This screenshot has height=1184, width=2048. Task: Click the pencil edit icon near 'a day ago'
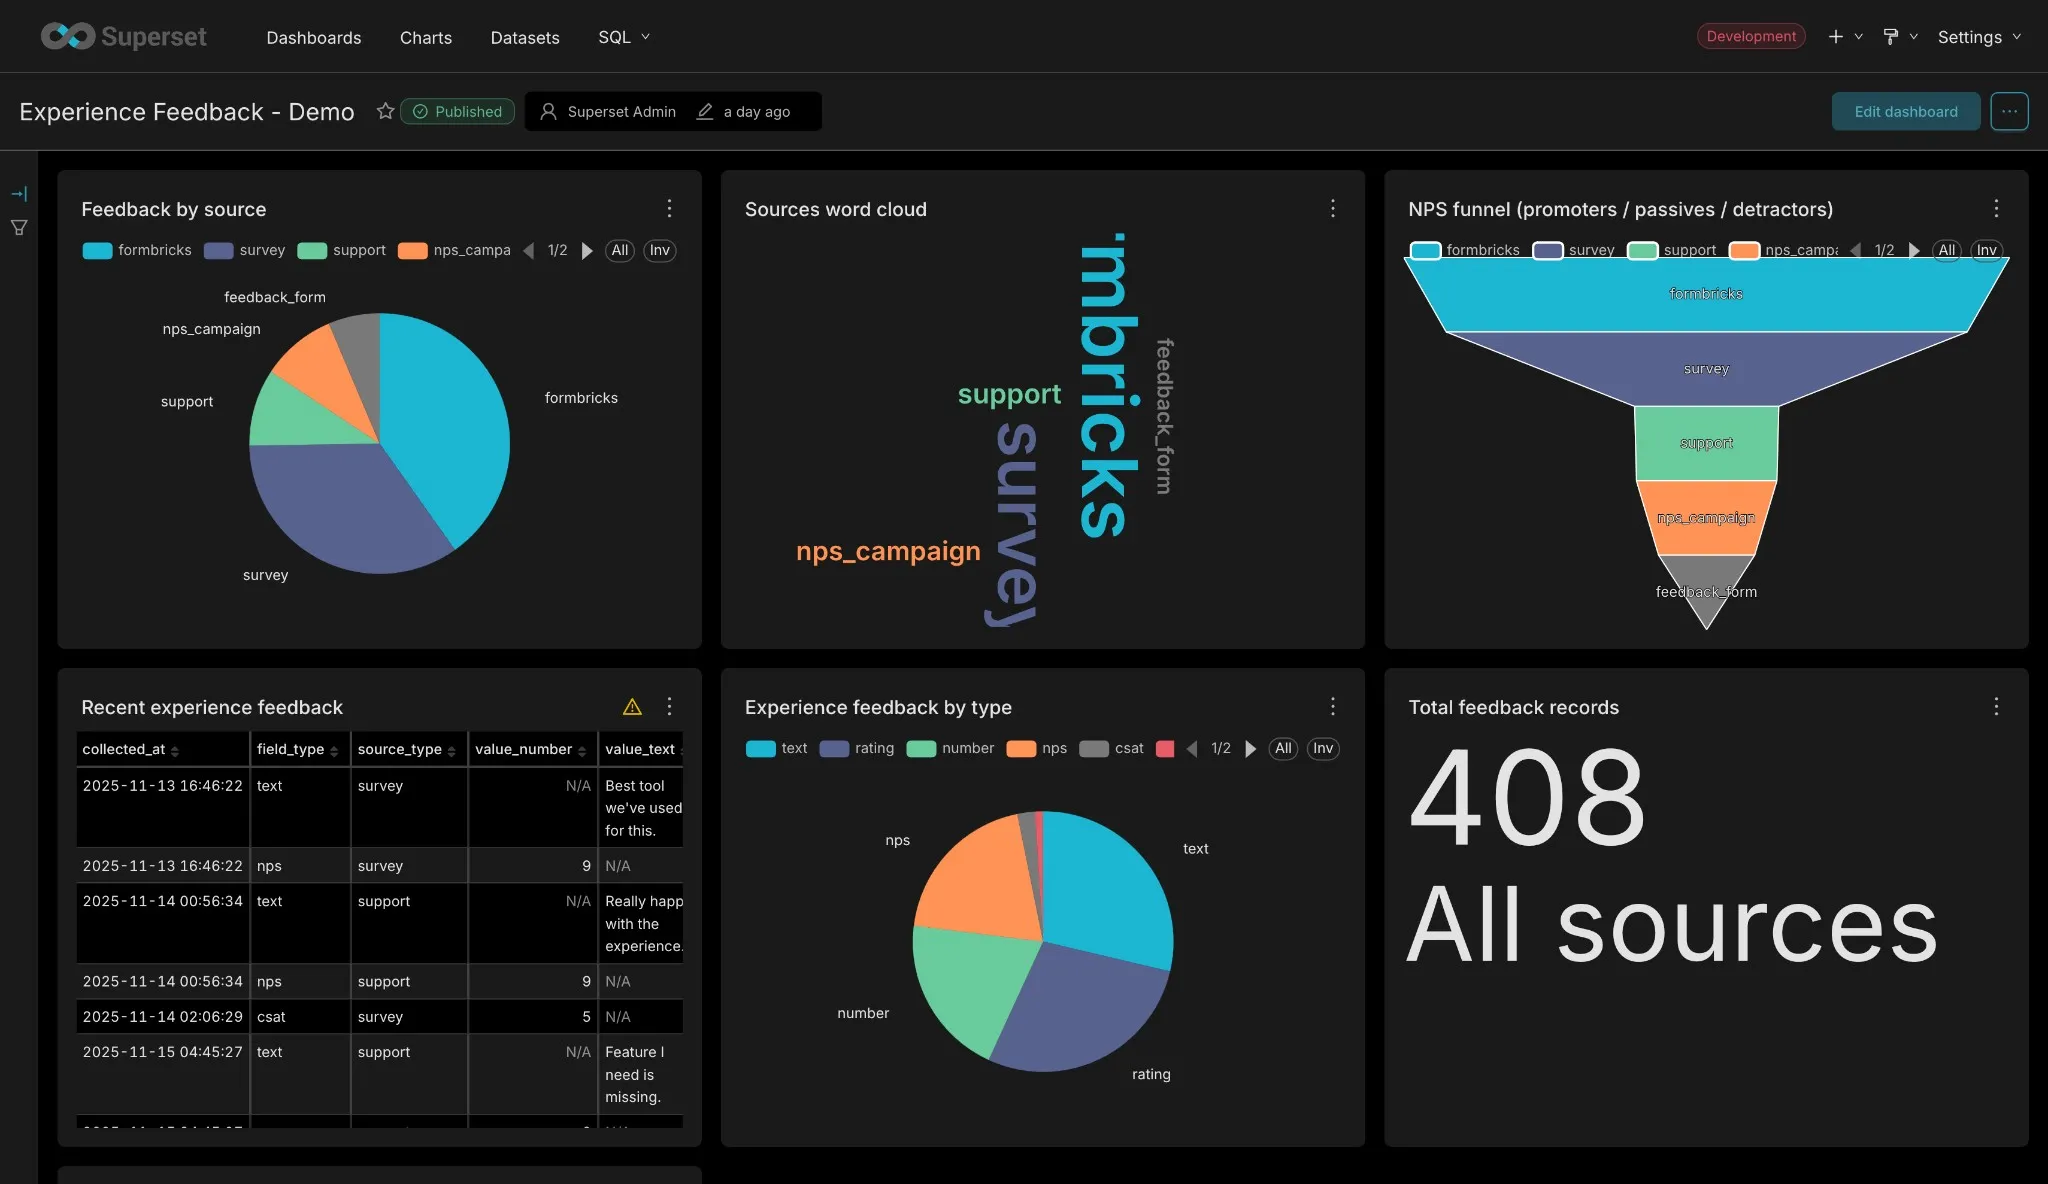click(x=705, y=111)
